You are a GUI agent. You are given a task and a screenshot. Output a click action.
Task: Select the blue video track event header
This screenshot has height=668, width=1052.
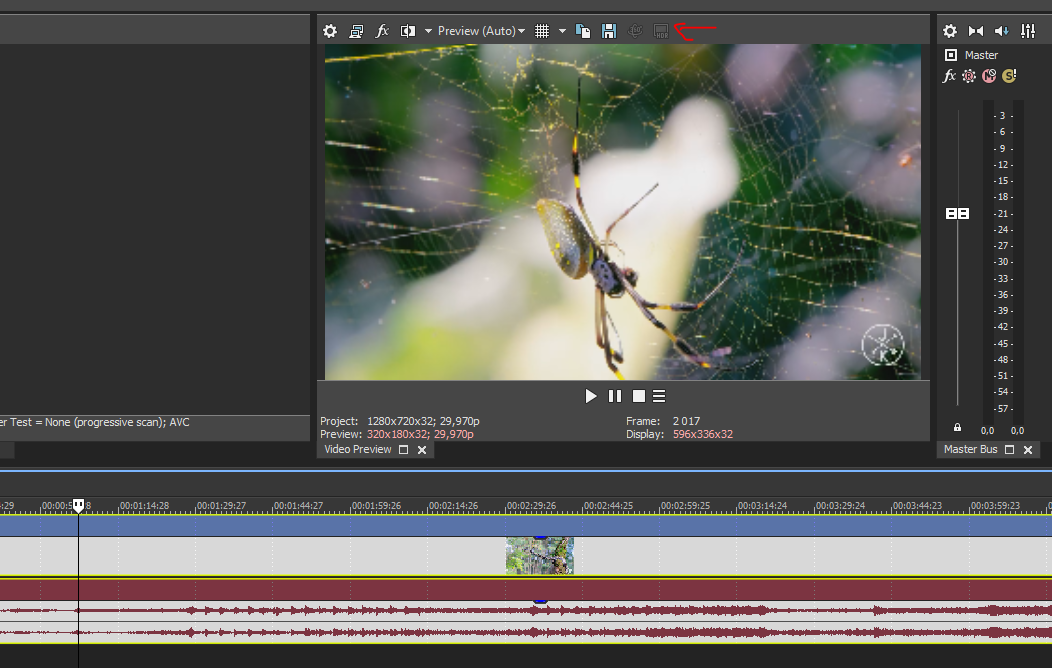pos(526,525)
